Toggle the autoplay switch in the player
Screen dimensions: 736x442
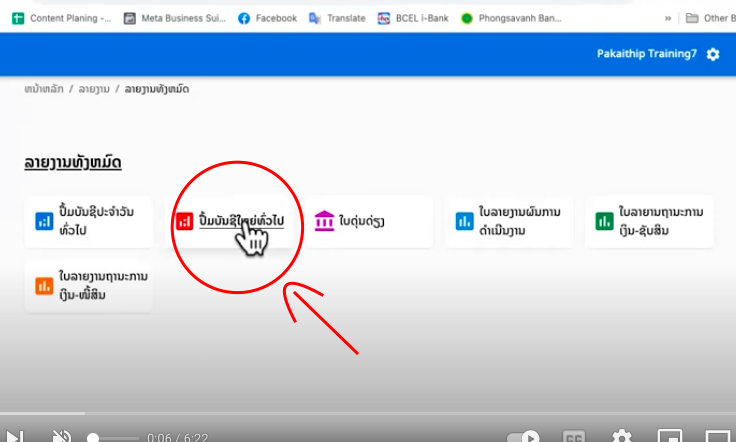coord(523,437)
